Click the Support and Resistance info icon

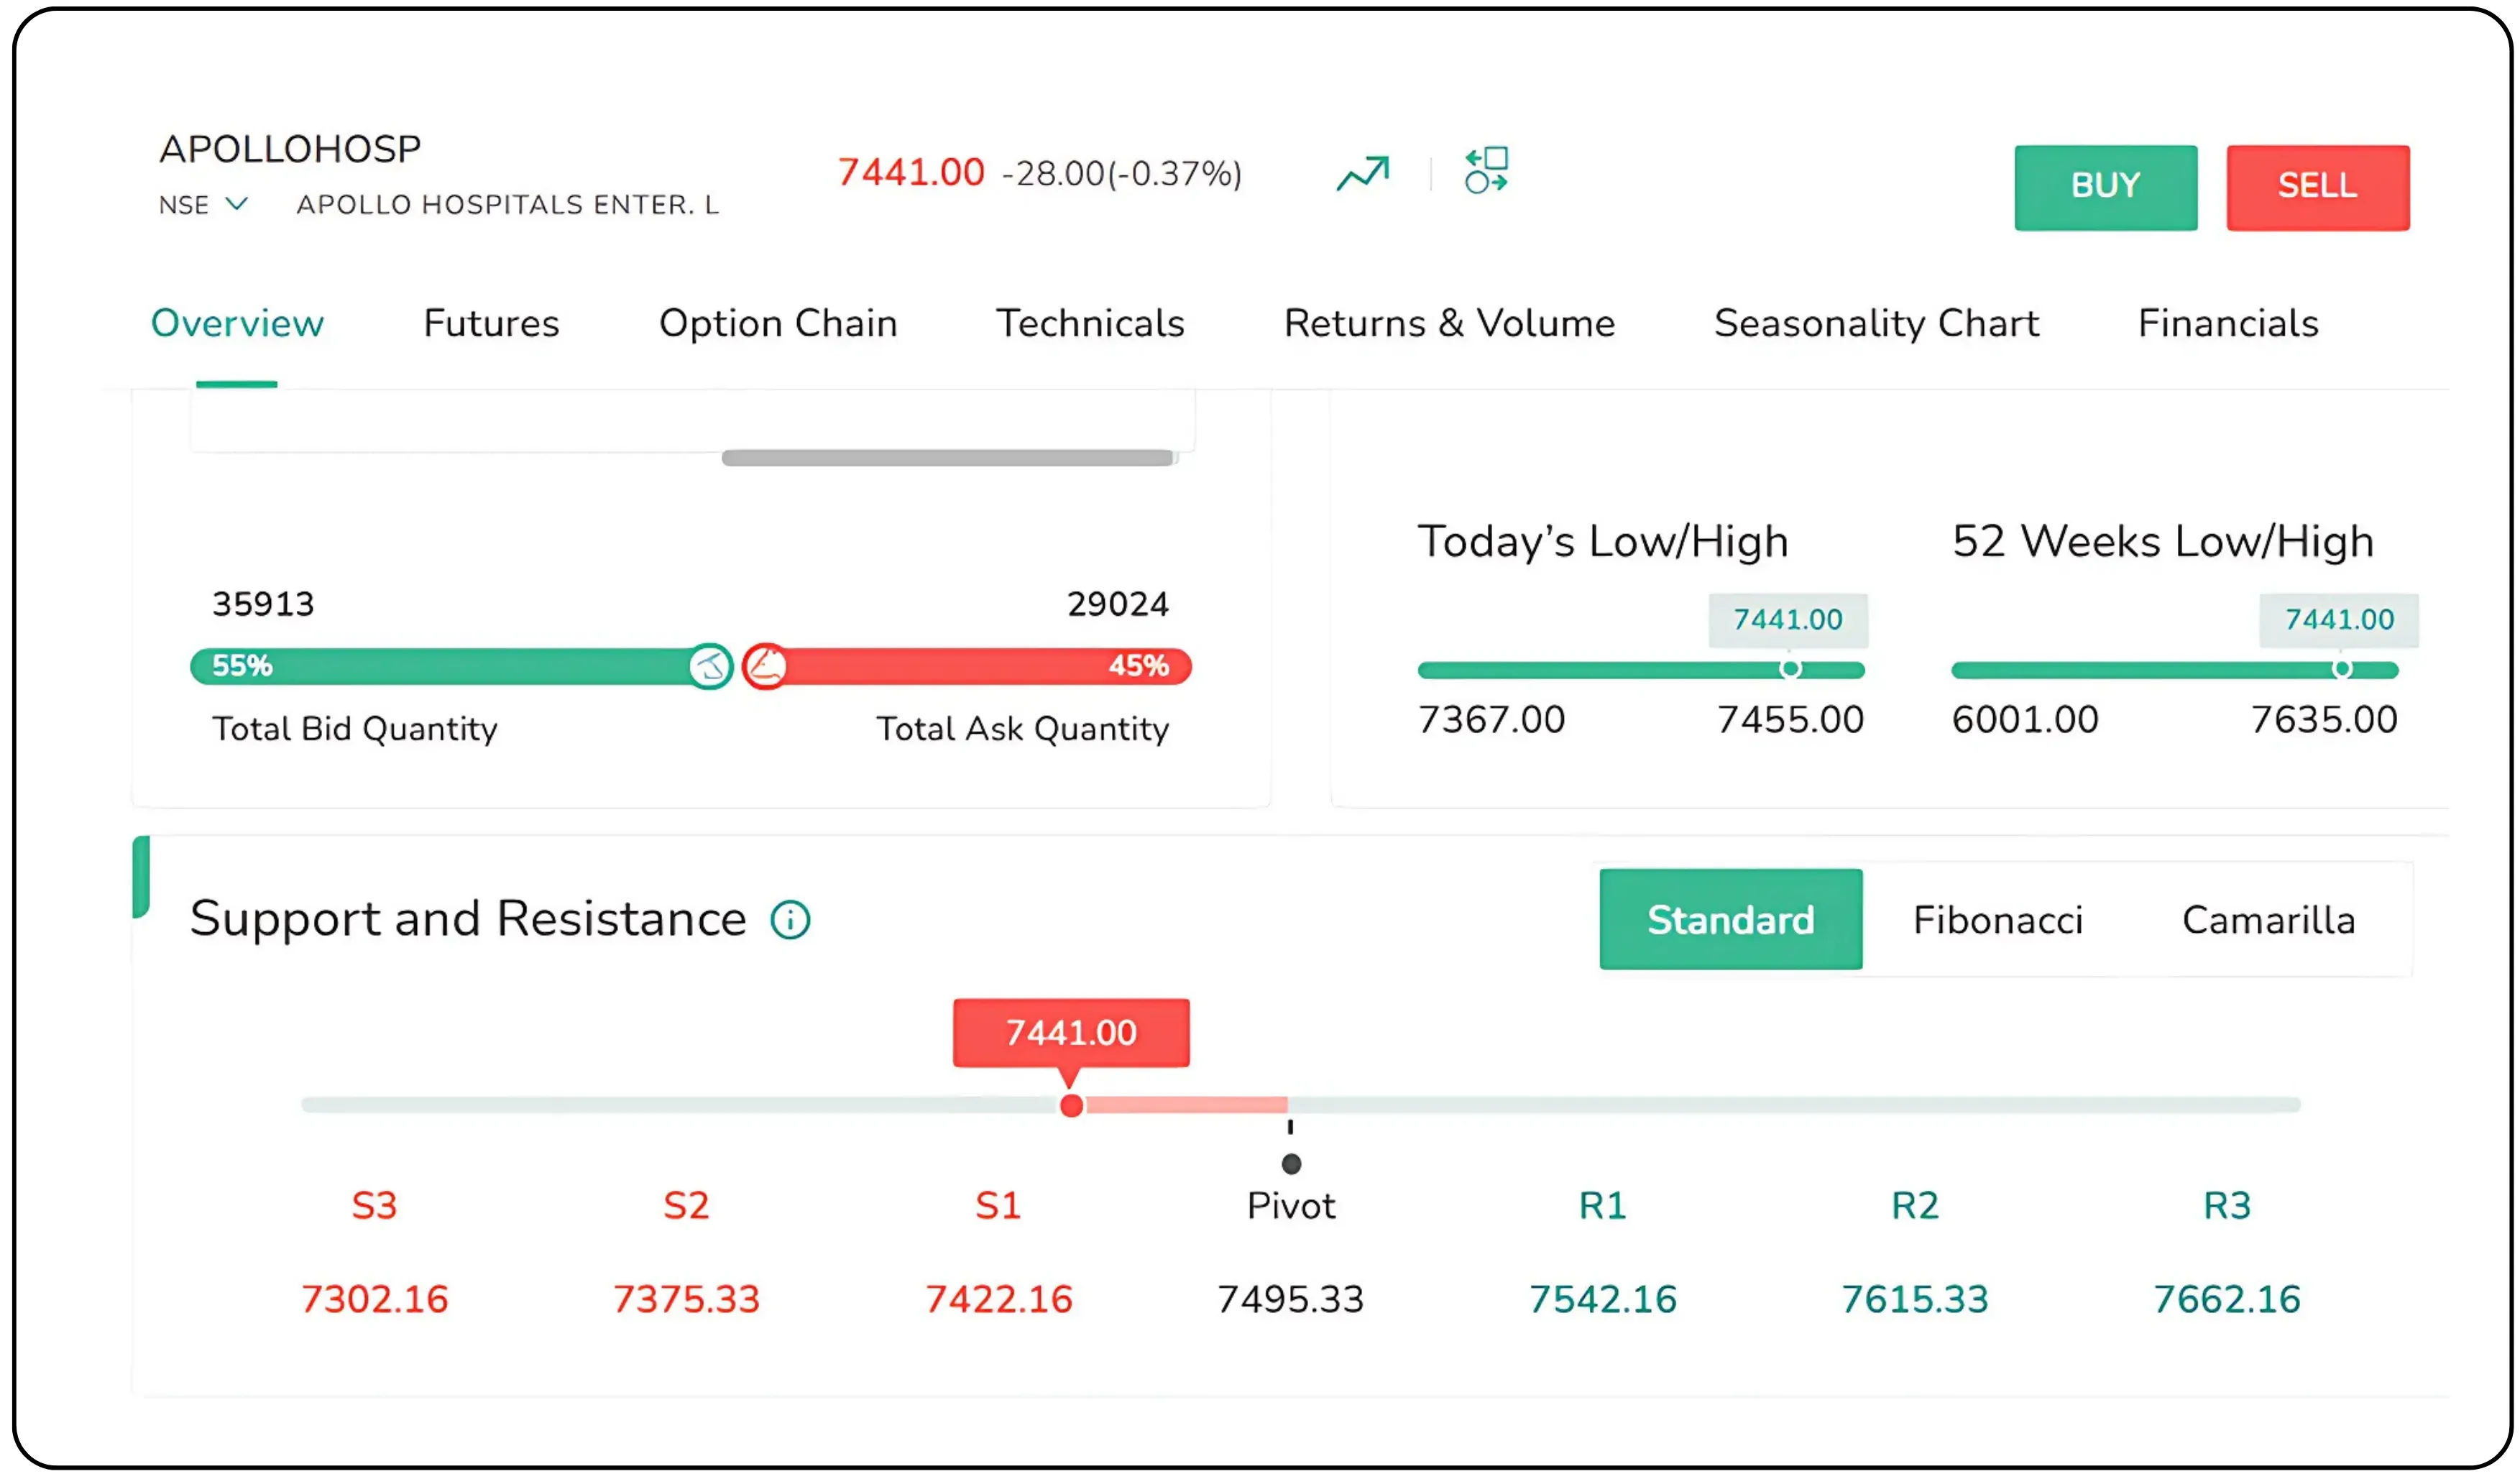[x=790, y=919]
